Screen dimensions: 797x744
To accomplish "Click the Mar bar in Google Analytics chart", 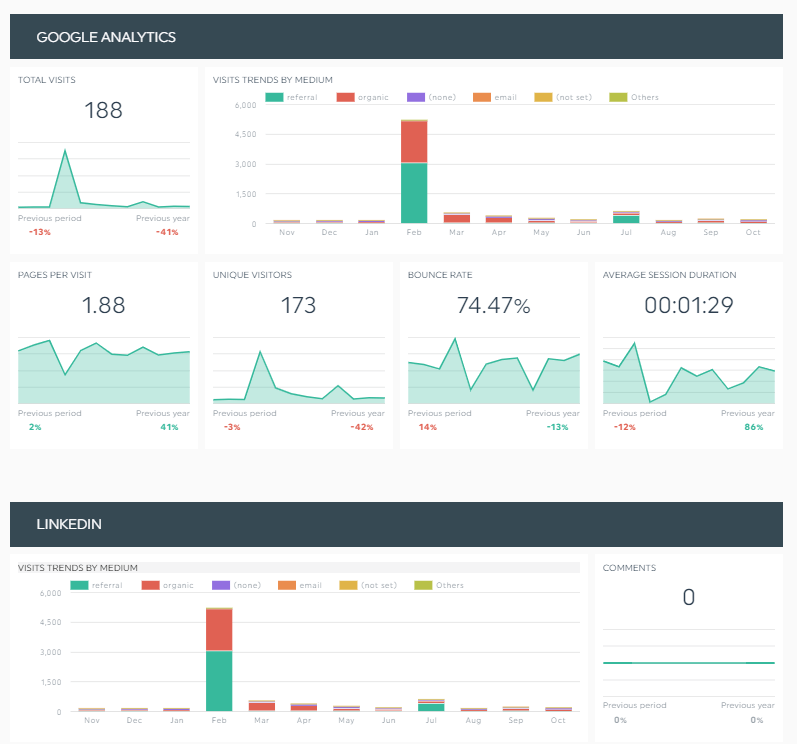I will click(x=456, y=218).
